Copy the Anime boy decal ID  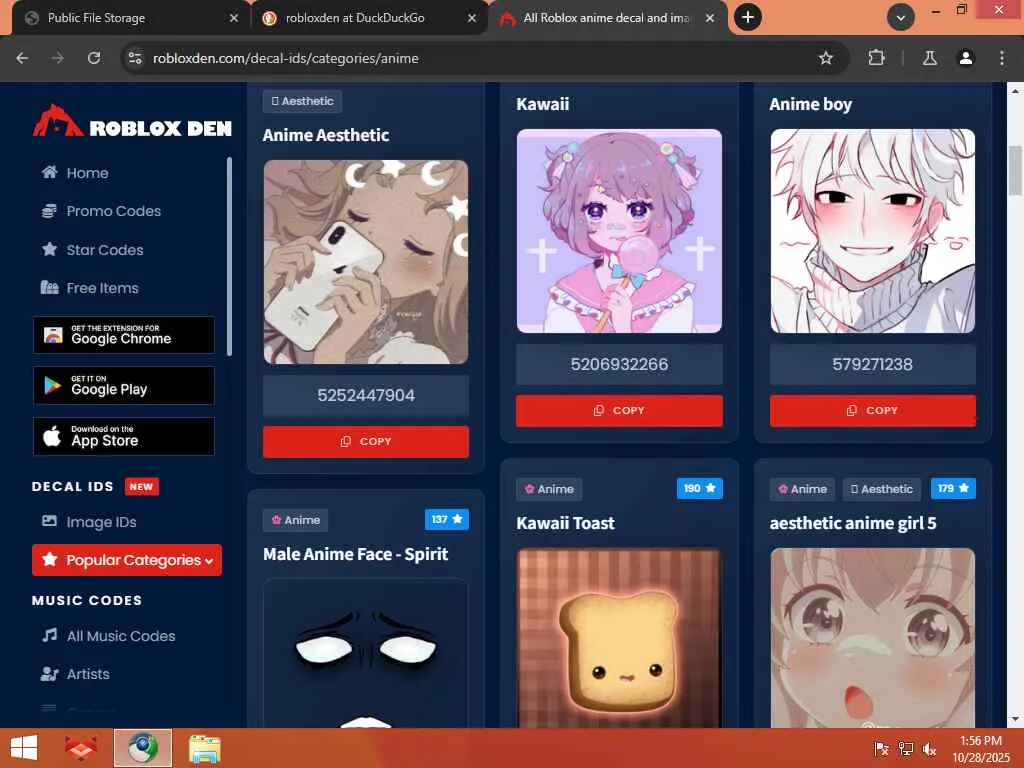point(872,411)
